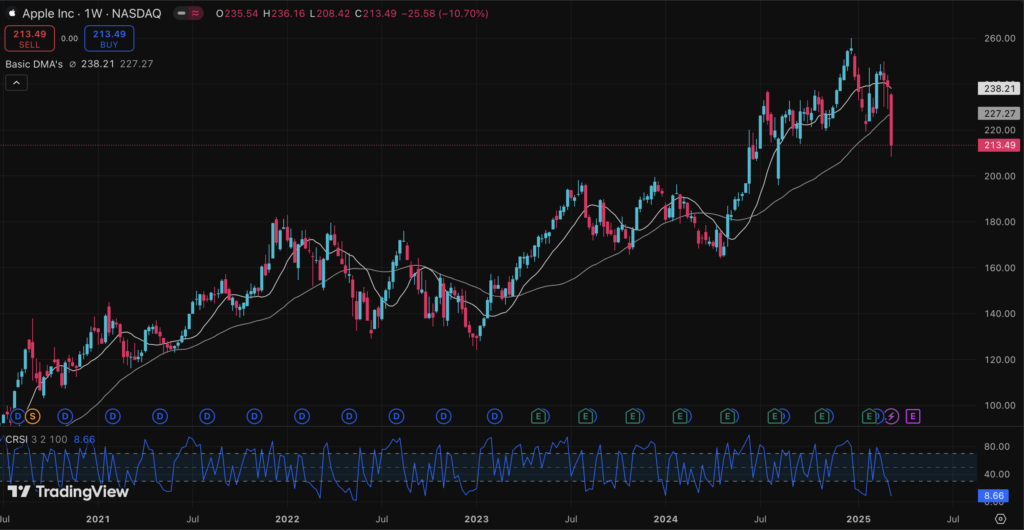
Task: Click the grey dash pill in the header
Action: [x=182, y=13]
